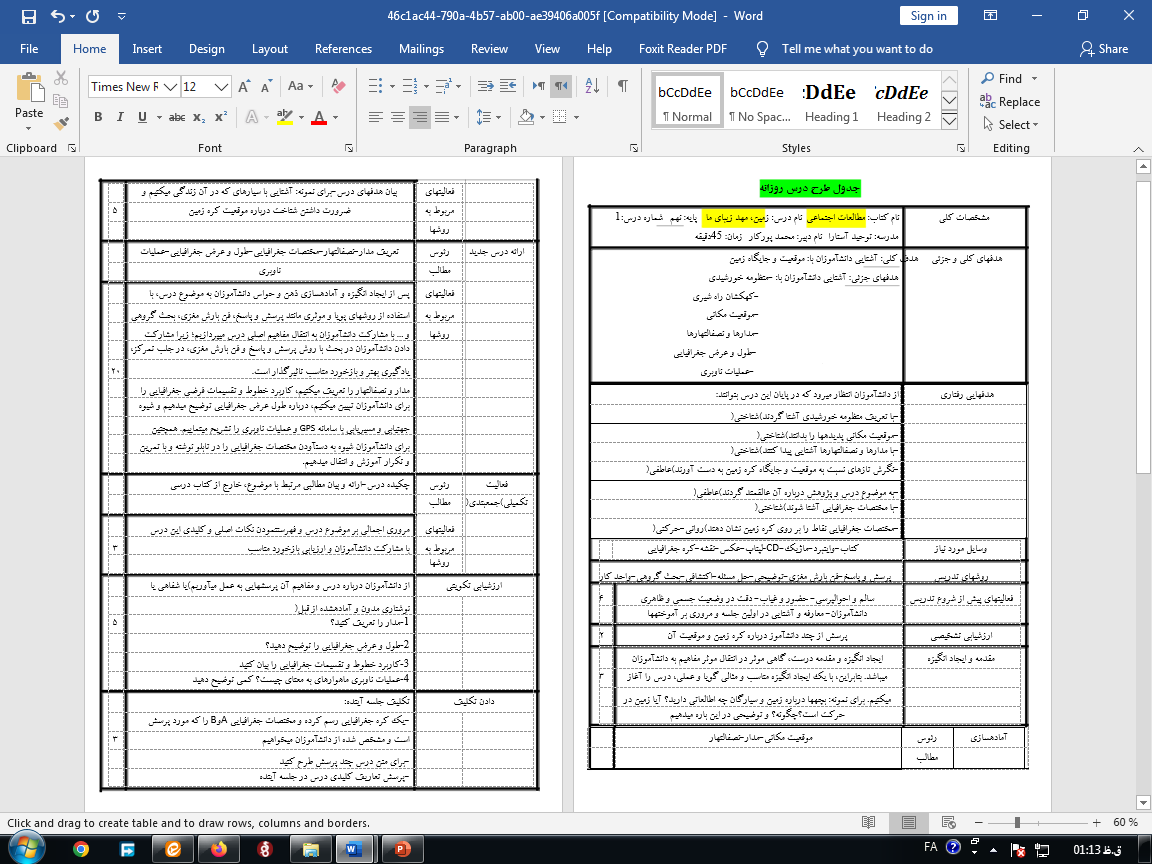Apply subscript formatting
This screenshot has width=1152, height=864.
coord(199,117)
